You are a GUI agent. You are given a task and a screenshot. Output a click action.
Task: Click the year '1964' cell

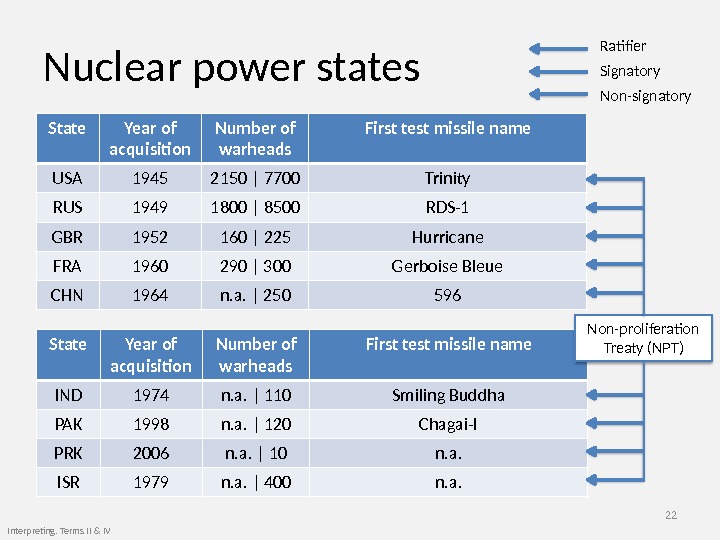150,295
